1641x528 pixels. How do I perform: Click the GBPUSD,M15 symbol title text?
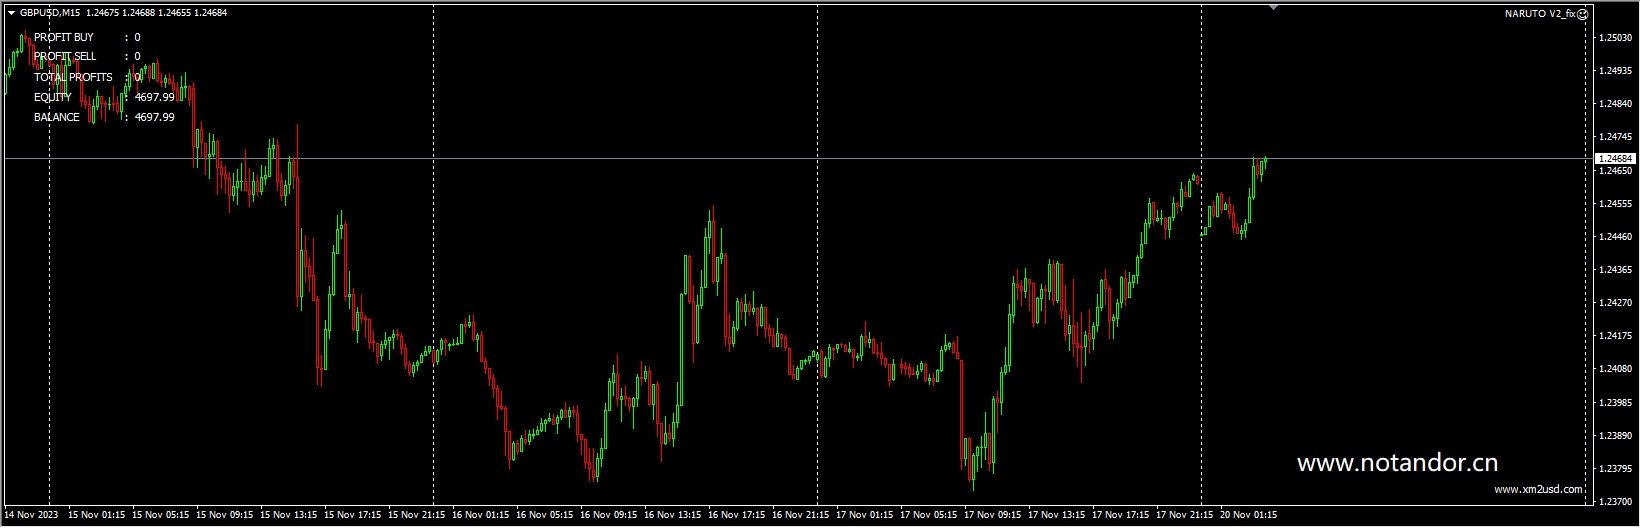50,13
